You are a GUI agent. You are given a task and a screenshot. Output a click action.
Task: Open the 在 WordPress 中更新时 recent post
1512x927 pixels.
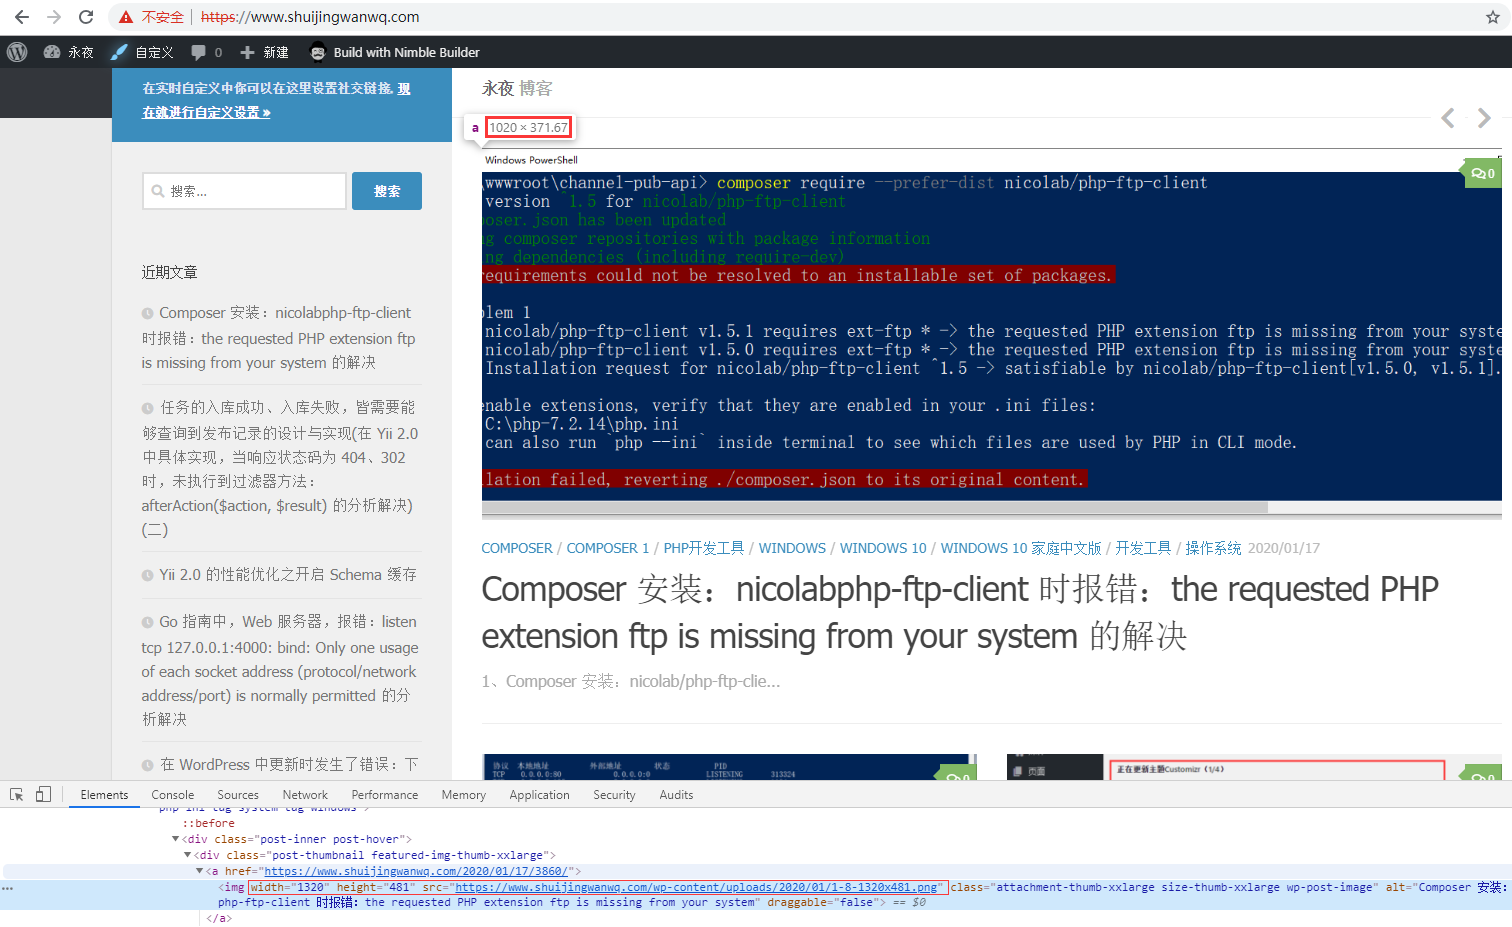click(x=289, y=765)
